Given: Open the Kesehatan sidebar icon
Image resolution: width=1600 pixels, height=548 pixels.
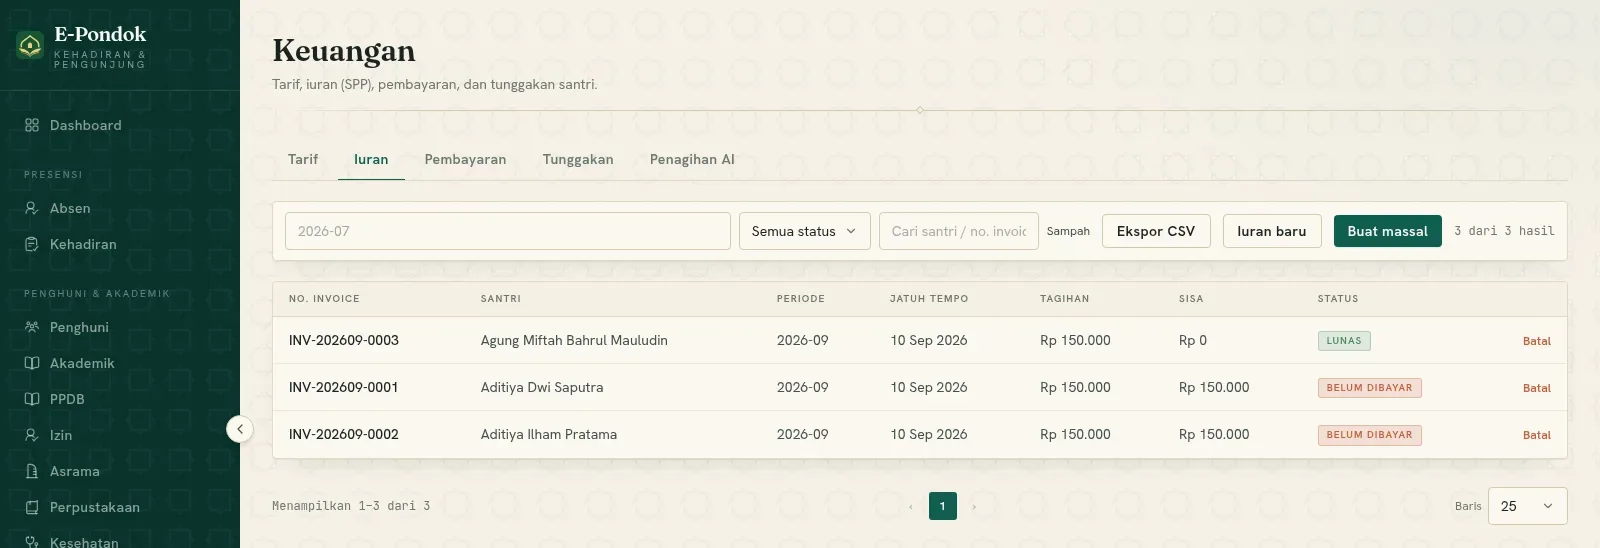Looking at the screenshot, I should point(32,541).
